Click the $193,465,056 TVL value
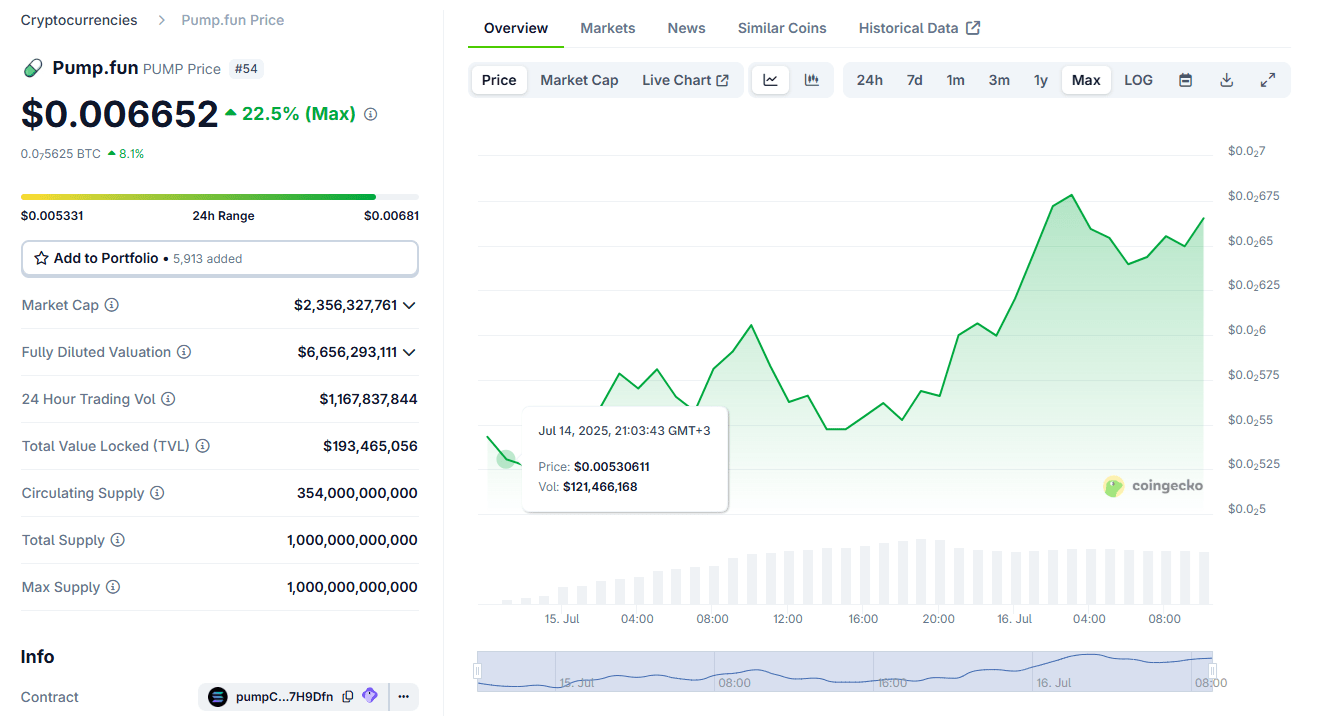This screenshot has height=716, width=1328. [x=371, y=446]
